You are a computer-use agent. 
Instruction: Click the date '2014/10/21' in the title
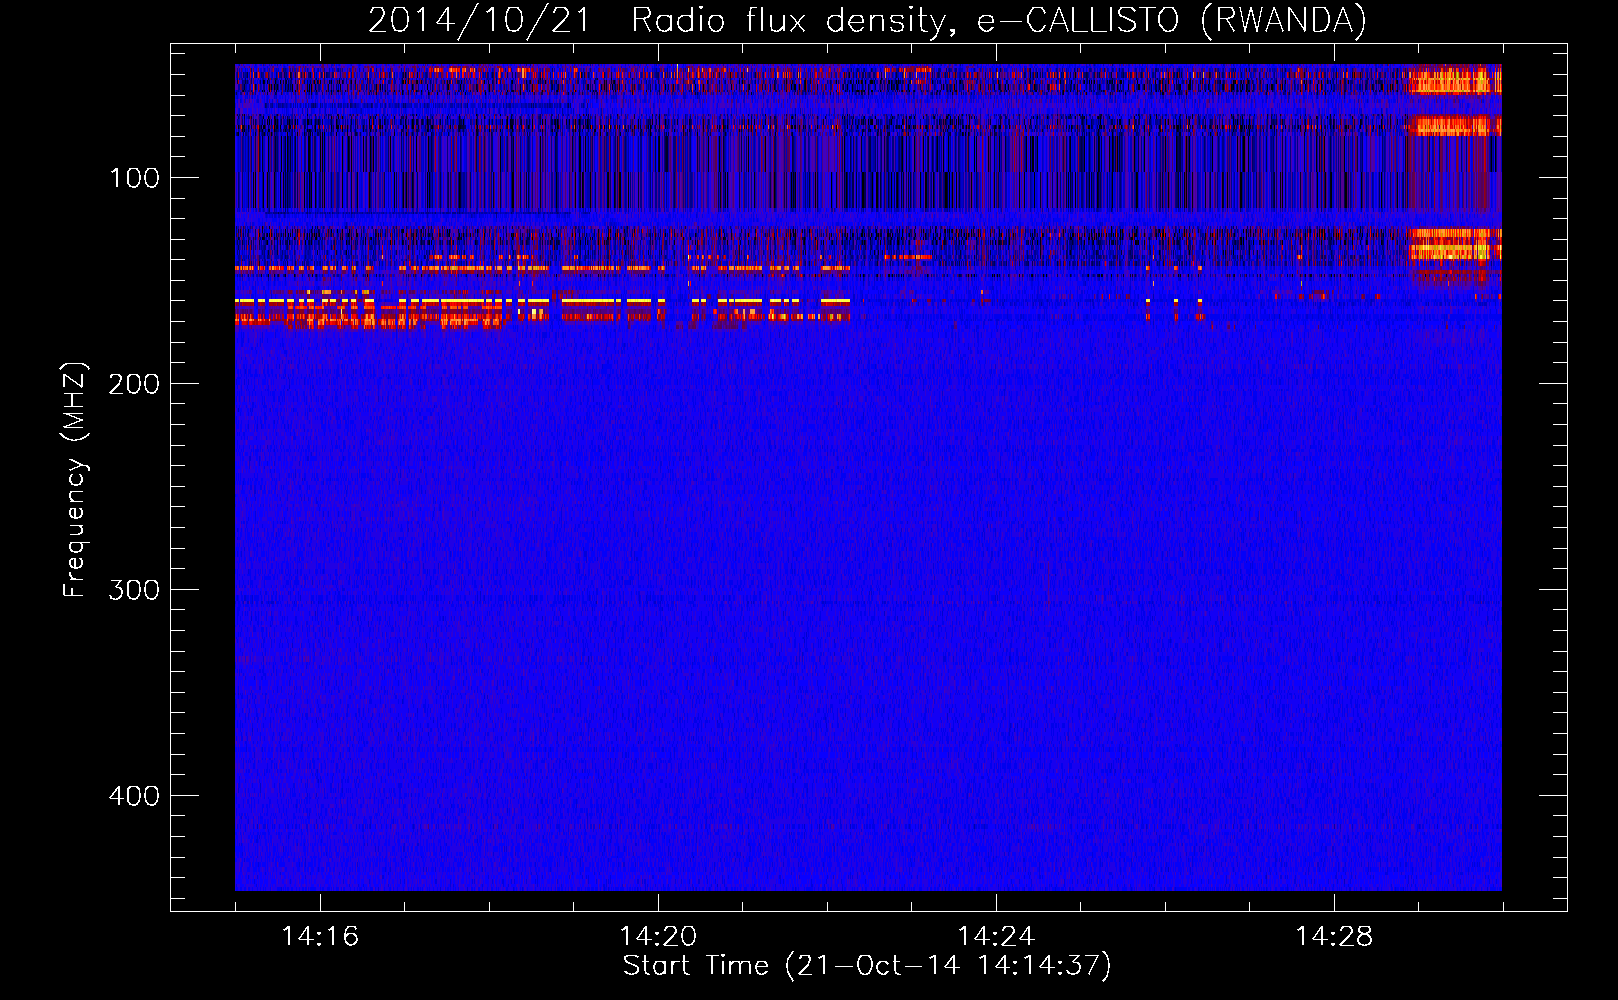point(479,20)
